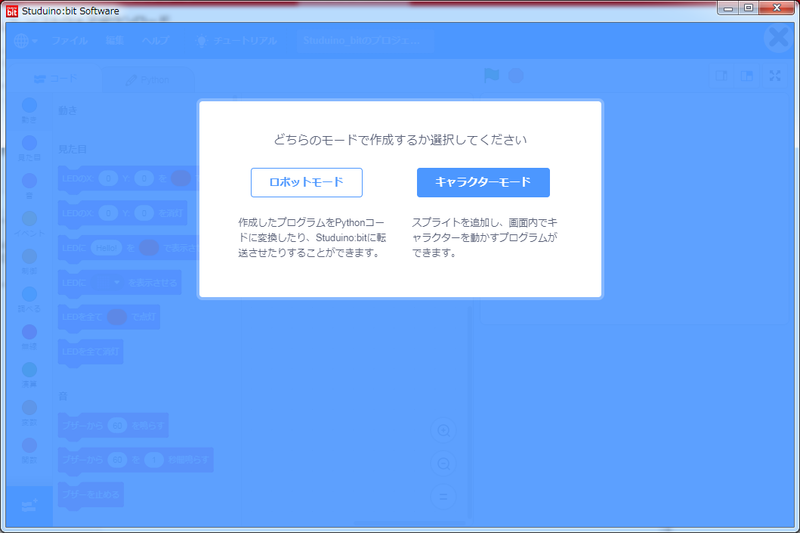800x533 pixels.
Task: Click the Hello! text input
Action: tap(107, 248)
